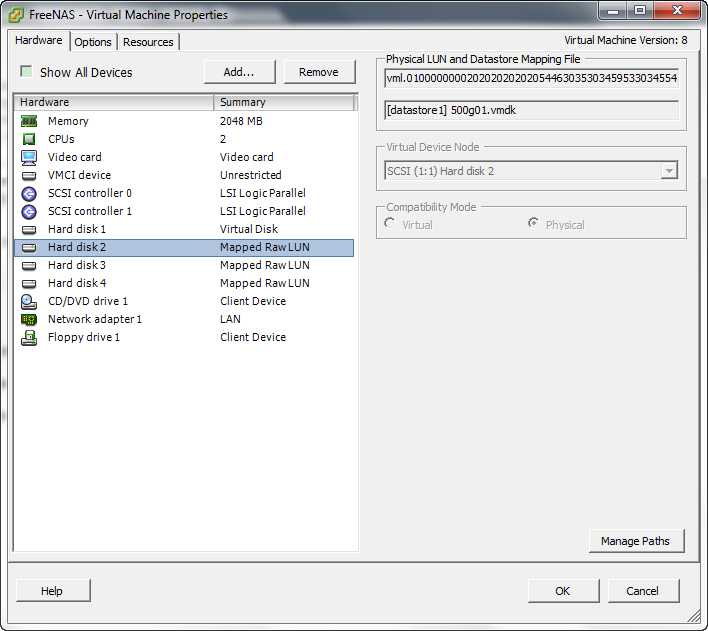The image size is (708, 631).
Task: Click LSI Logic Parallel summary of SCSI controller 0
Action: (x=263, y=193)
